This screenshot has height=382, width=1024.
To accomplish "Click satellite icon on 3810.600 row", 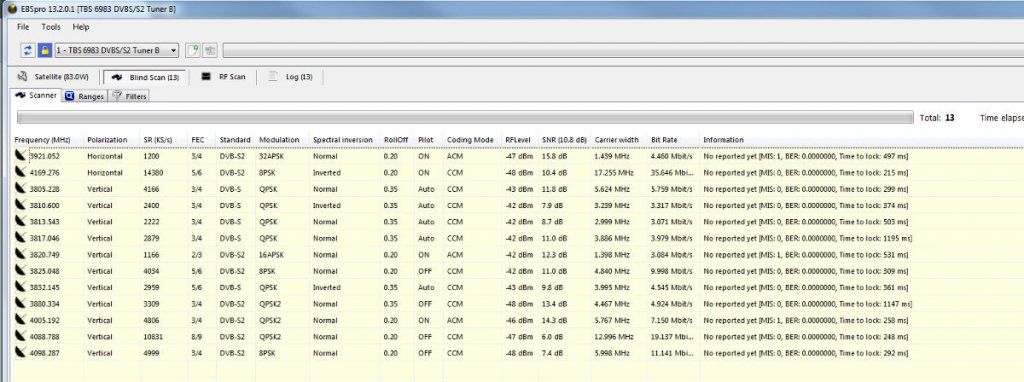I will click(21, 204).
